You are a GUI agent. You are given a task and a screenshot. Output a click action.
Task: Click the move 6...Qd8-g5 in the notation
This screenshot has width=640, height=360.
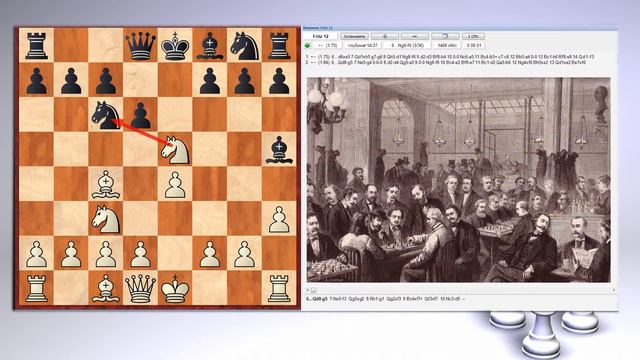[317, 299]
